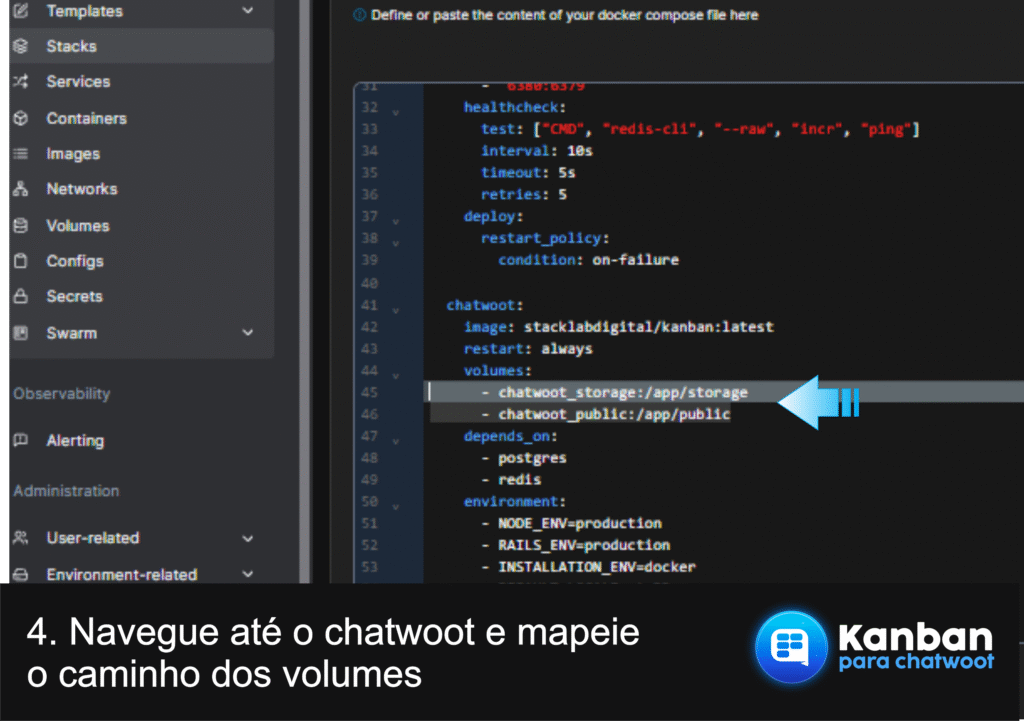
Task: Open the Configs menu item
Action: click(74, 261)
